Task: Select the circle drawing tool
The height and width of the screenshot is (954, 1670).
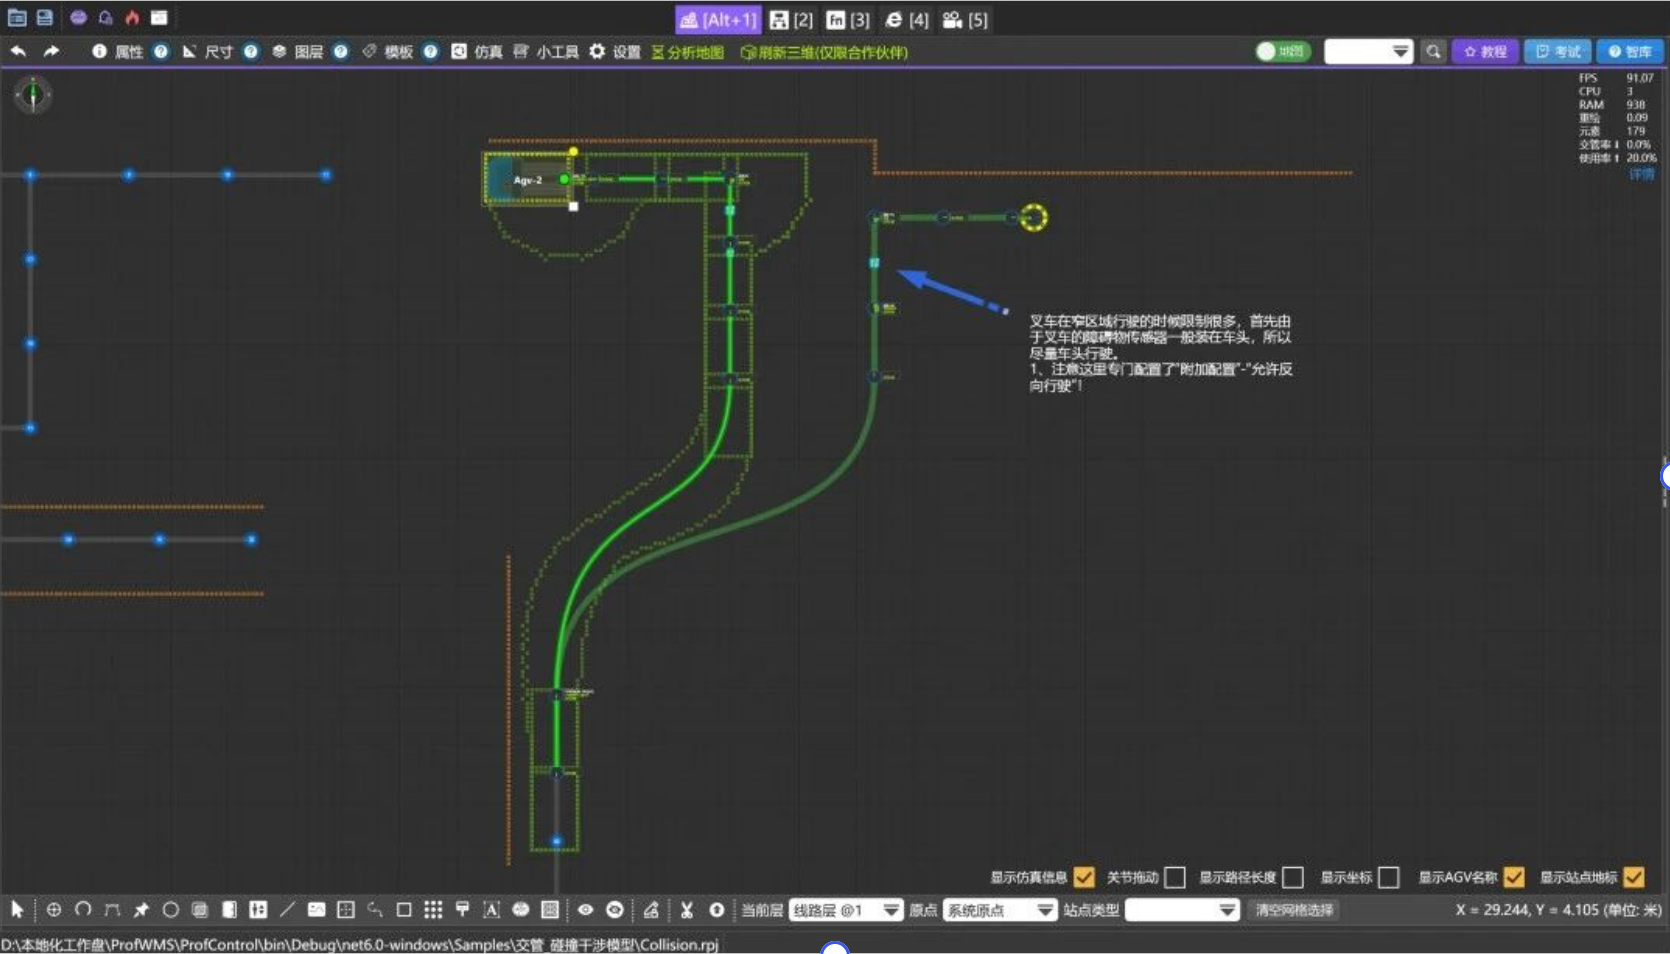Action: (170, 909)
